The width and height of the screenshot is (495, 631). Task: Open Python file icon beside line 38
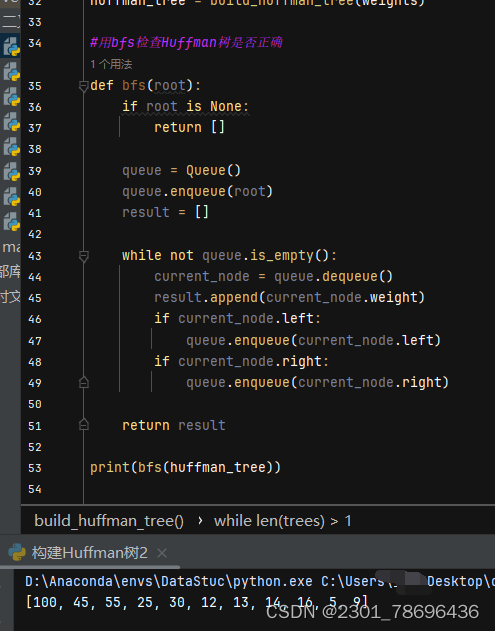coord(11,147)
